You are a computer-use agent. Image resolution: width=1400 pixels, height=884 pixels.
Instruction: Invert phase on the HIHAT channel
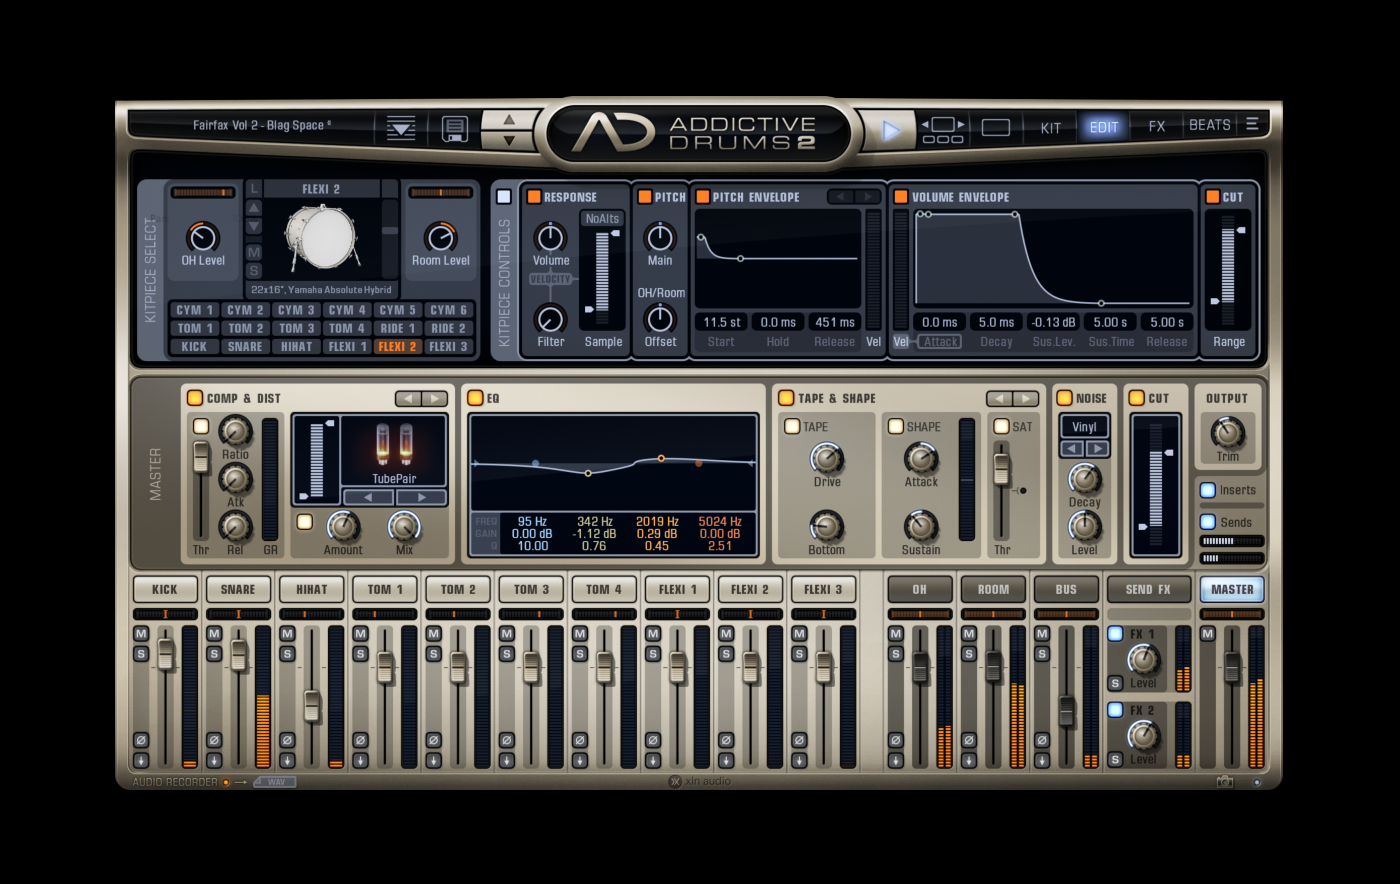pyautogui.click(x=287, y=740)
